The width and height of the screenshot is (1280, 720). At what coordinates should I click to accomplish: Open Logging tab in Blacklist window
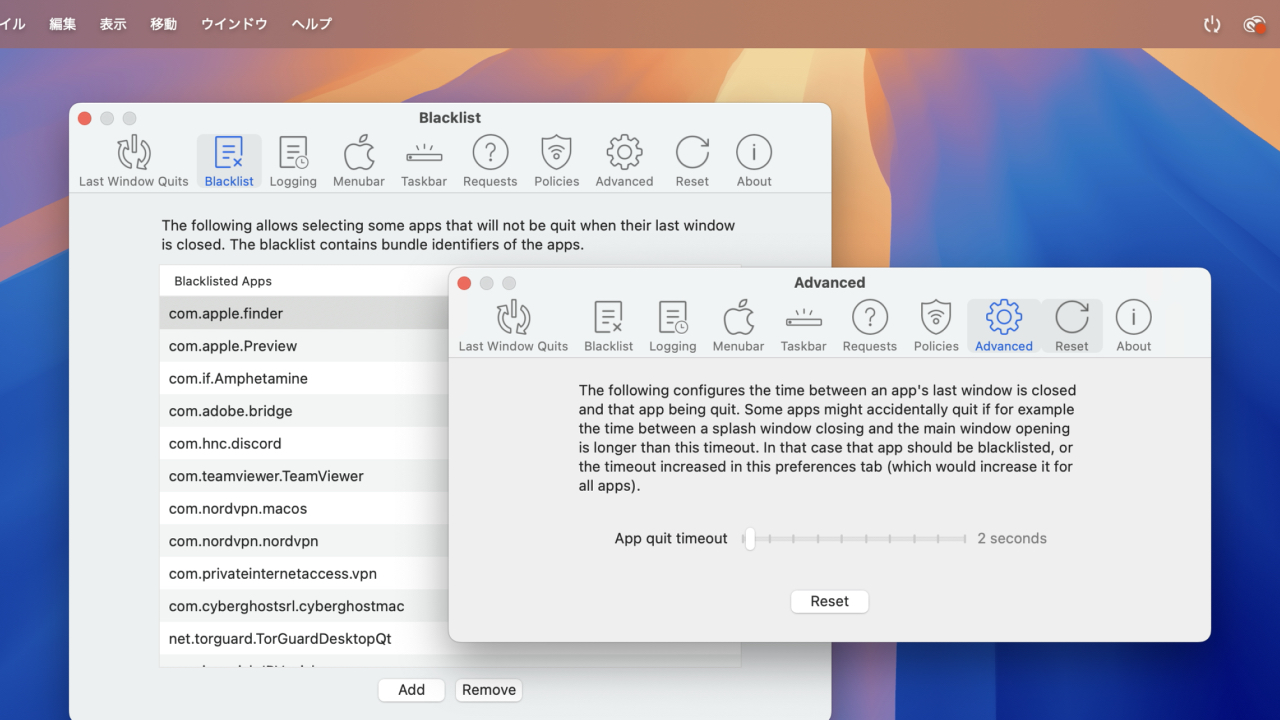293,162
